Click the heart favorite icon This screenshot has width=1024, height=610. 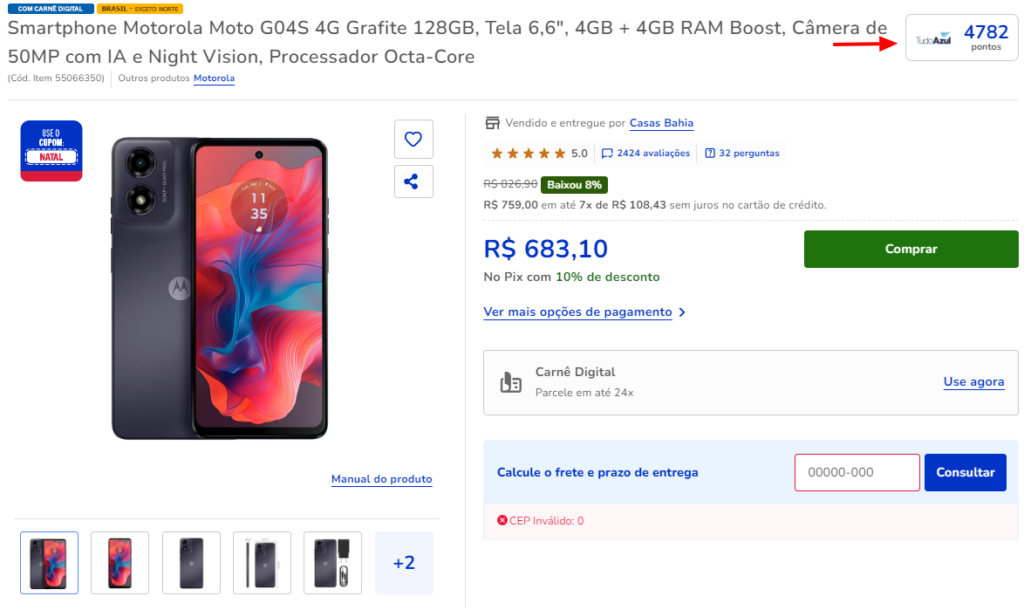[413, 139]
